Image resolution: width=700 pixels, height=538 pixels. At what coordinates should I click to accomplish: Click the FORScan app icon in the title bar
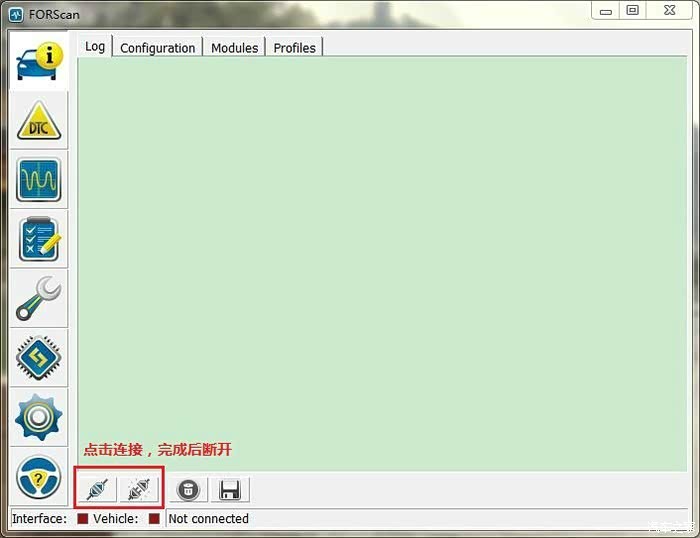pos(16,14)
